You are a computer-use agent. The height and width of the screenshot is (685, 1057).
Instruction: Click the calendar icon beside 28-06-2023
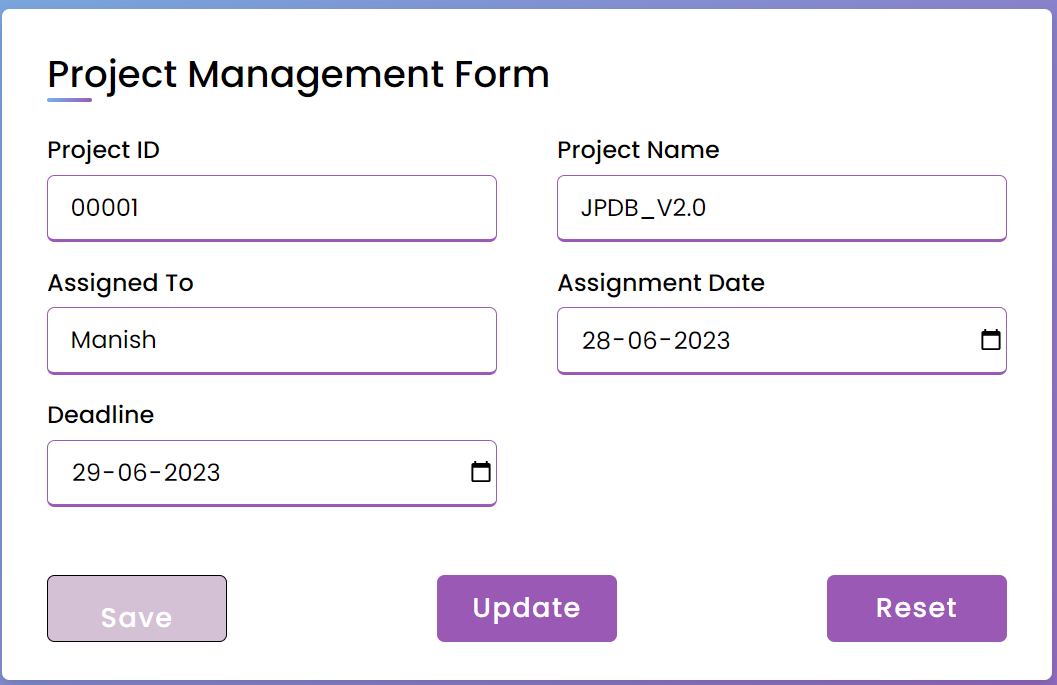[991, 340]
